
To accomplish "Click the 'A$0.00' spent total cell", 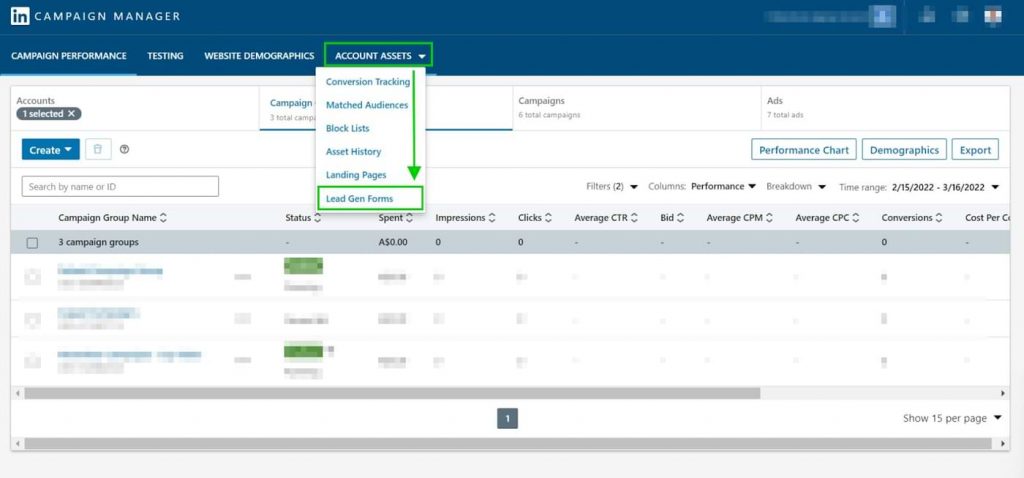I will [393, 242].
